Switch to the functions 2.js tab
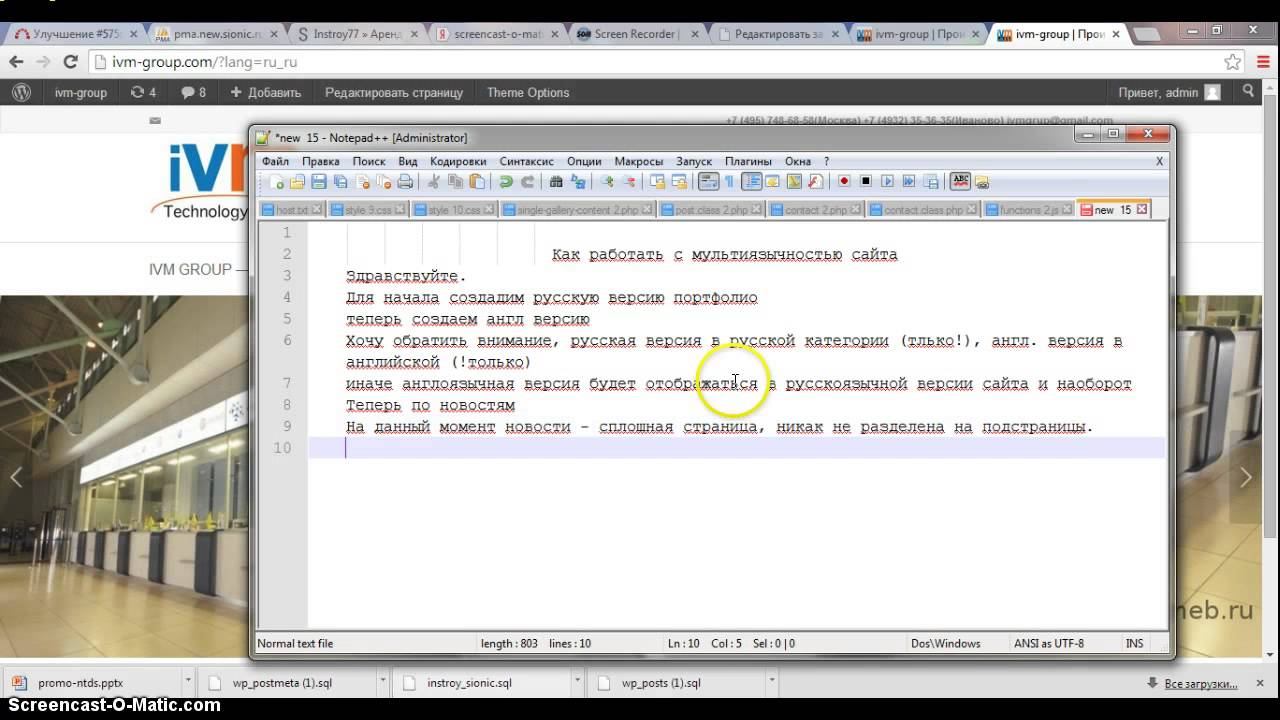 1029,210
